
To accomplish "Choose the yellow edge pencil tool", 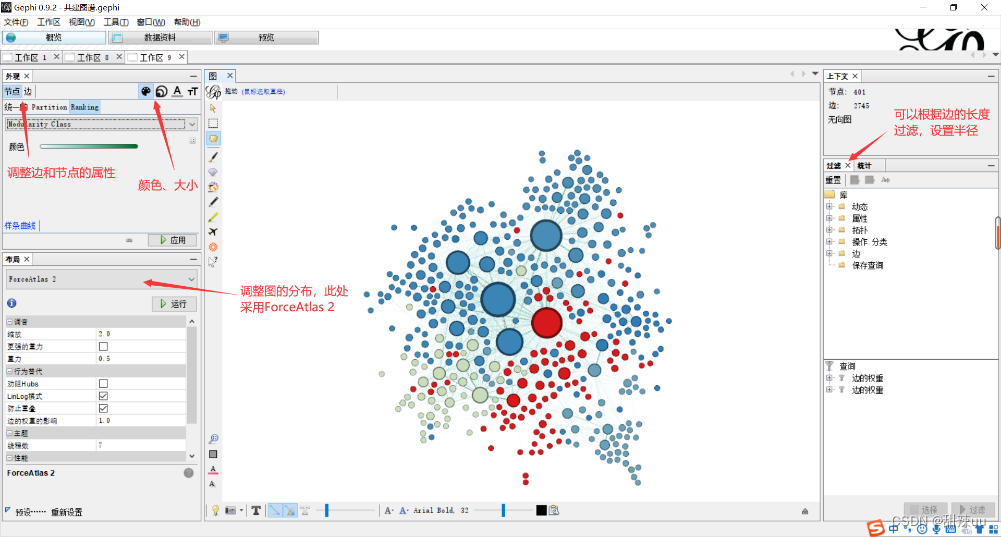I will 213,217.
